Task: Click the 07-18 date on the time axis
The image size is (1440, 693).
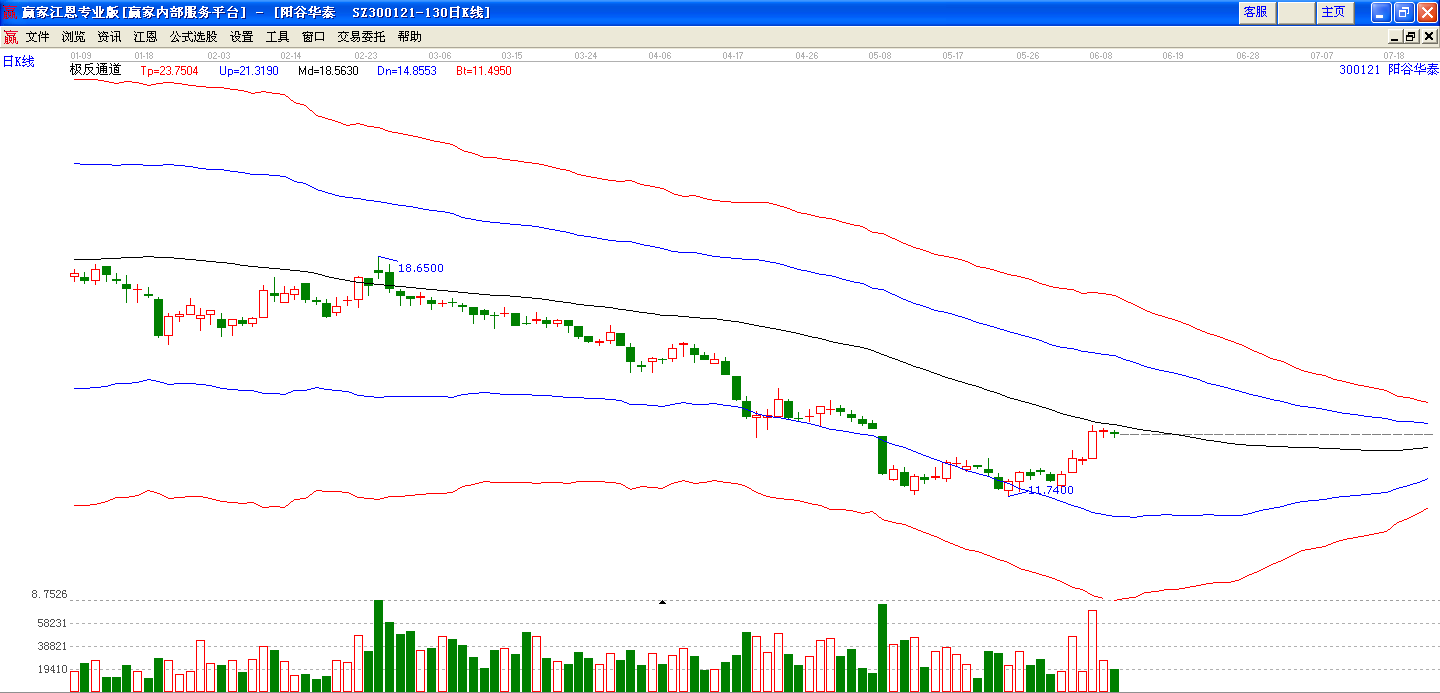Action: 1395,56
